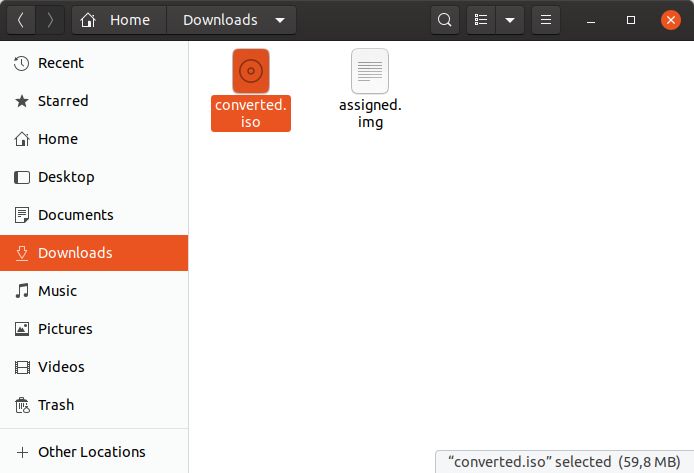
Task: Click the Music note sidebar icon
Action: (x=22, y=291)
